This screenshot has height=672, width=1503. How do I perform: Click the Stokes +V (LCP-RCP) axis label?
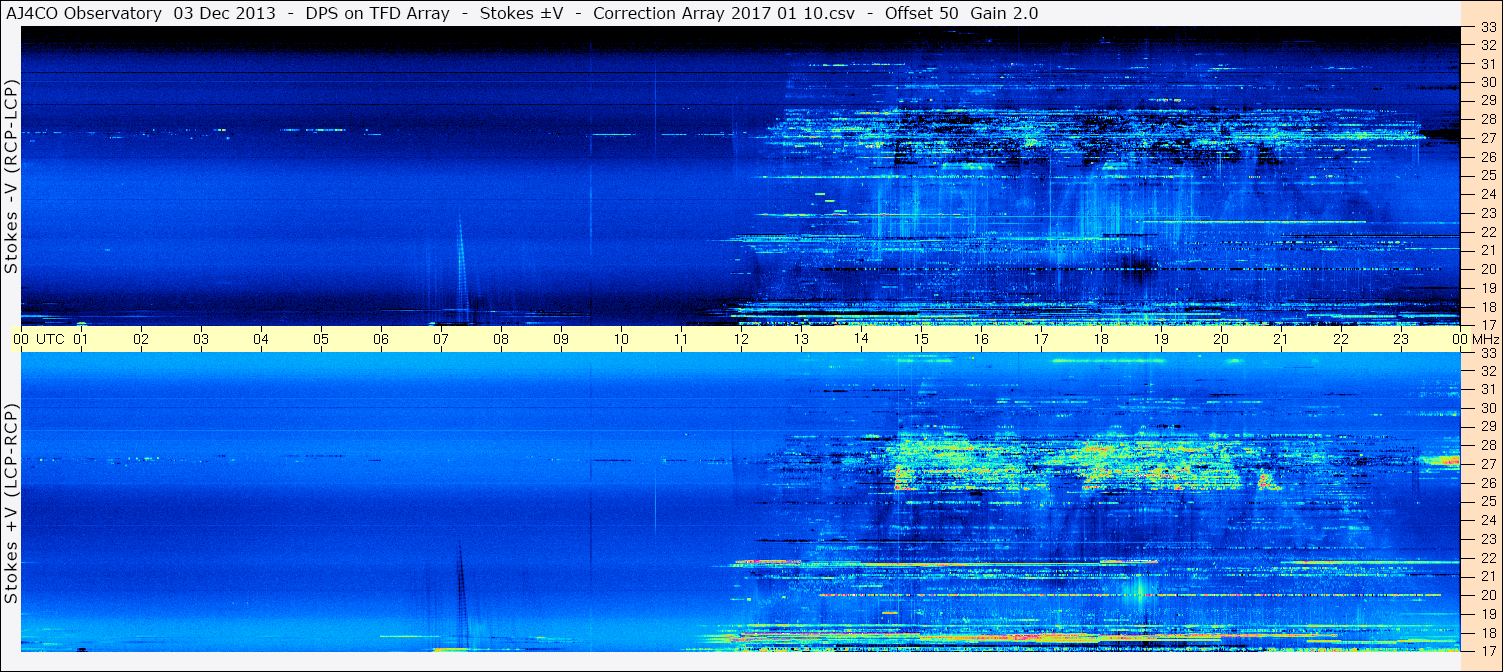12,504
